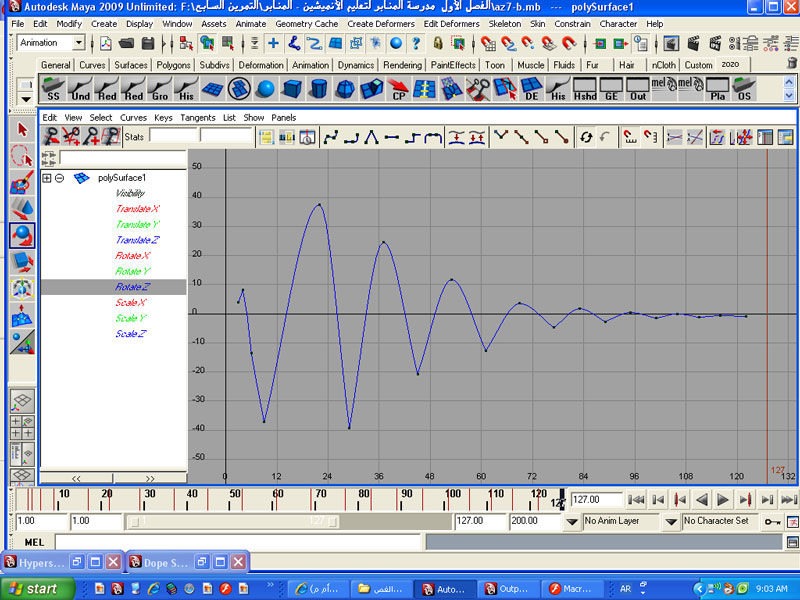Click the polygon cube shelf icon
The width and height of the screenshot is (800, 600).
pos(292,88)
